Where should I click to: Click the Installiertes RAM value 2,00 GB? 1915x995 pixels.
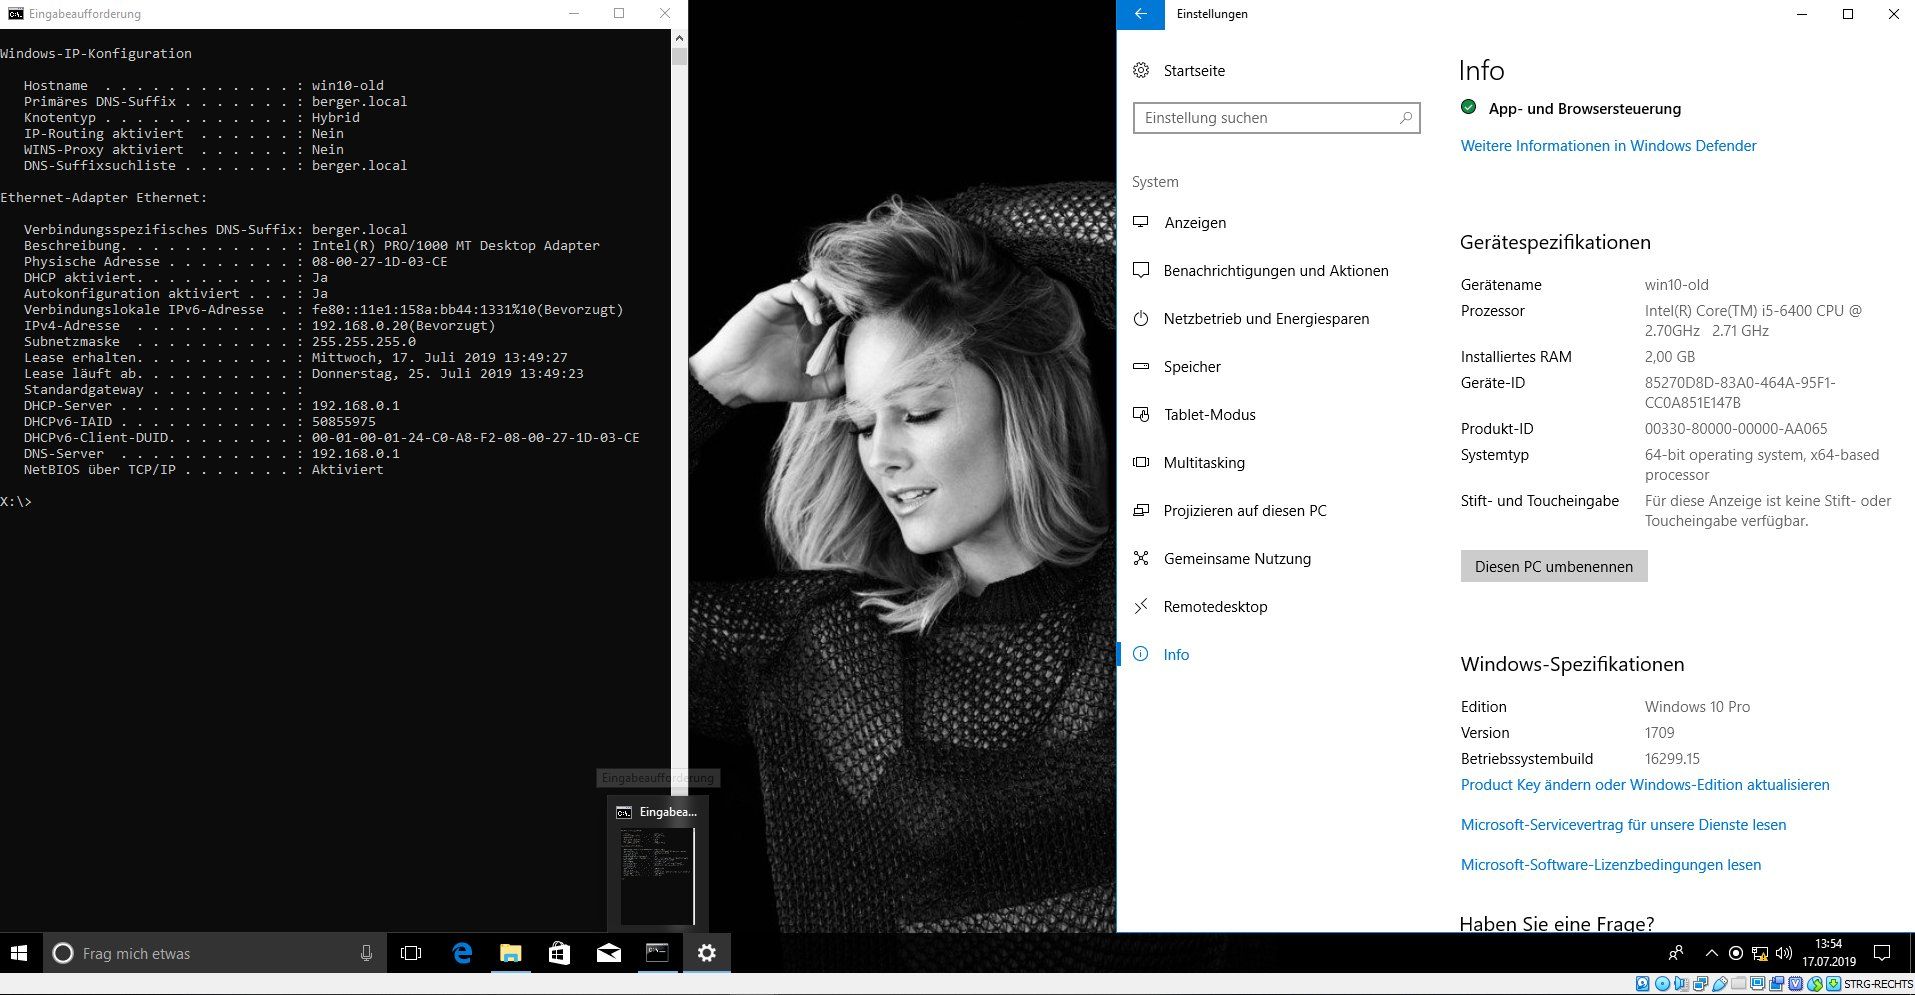1670,357
